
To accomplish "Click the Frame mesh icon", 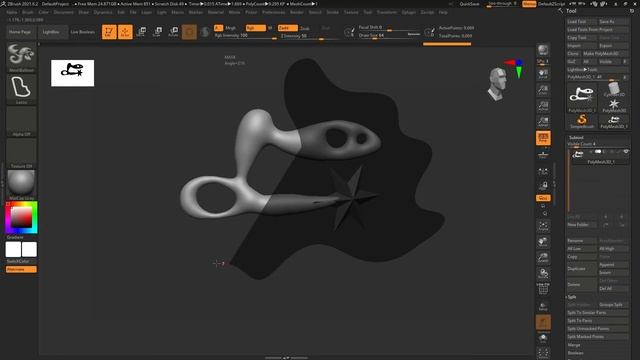I will coord(543,226).
